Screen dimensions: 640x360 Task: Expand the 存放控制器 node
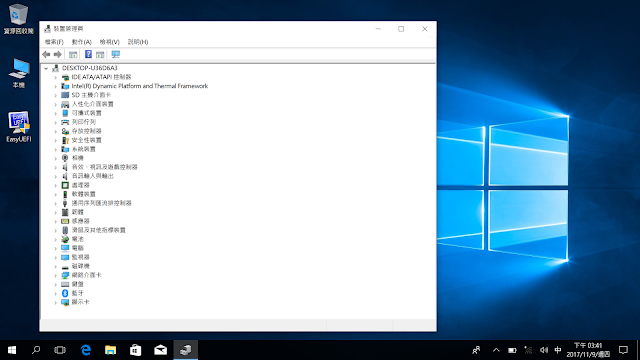point(56,131)
